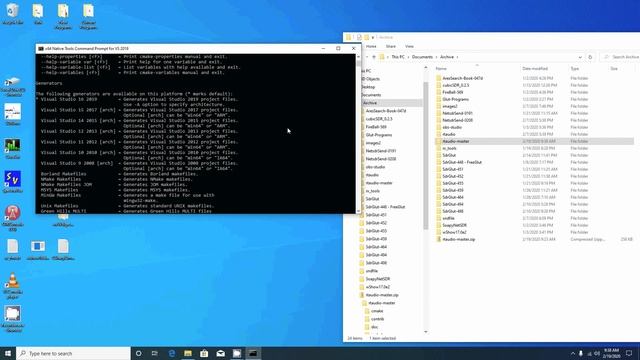Click the Windows Start button

pos(8,353)
